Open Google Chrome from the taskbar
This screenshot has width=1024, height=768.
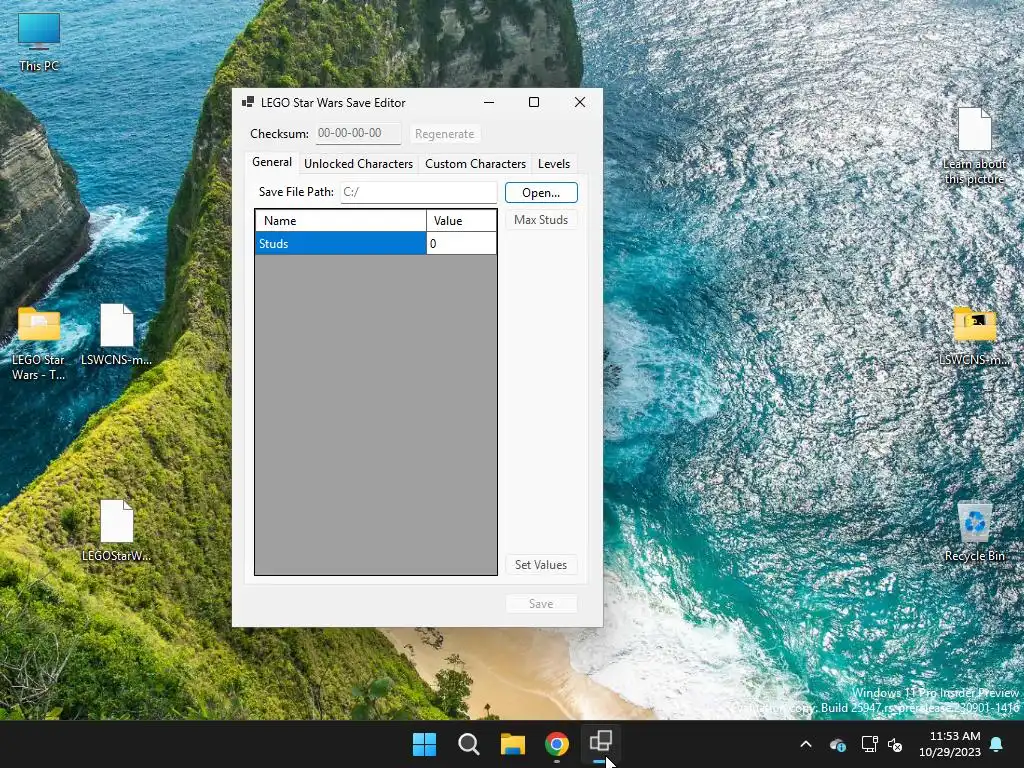556,744
